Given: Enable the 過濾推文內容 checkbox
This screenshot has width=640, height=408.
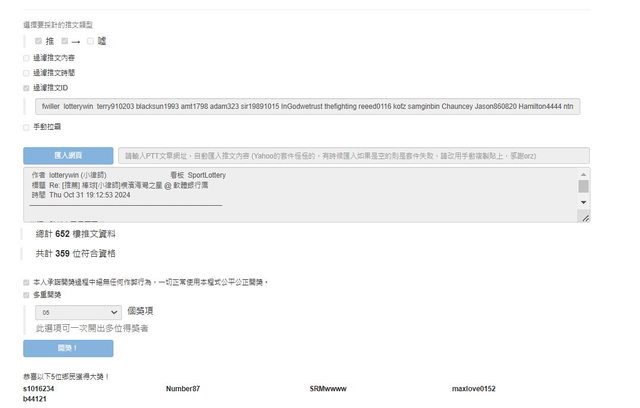Looking at the screenshot, I should click(x=27, y=58).
